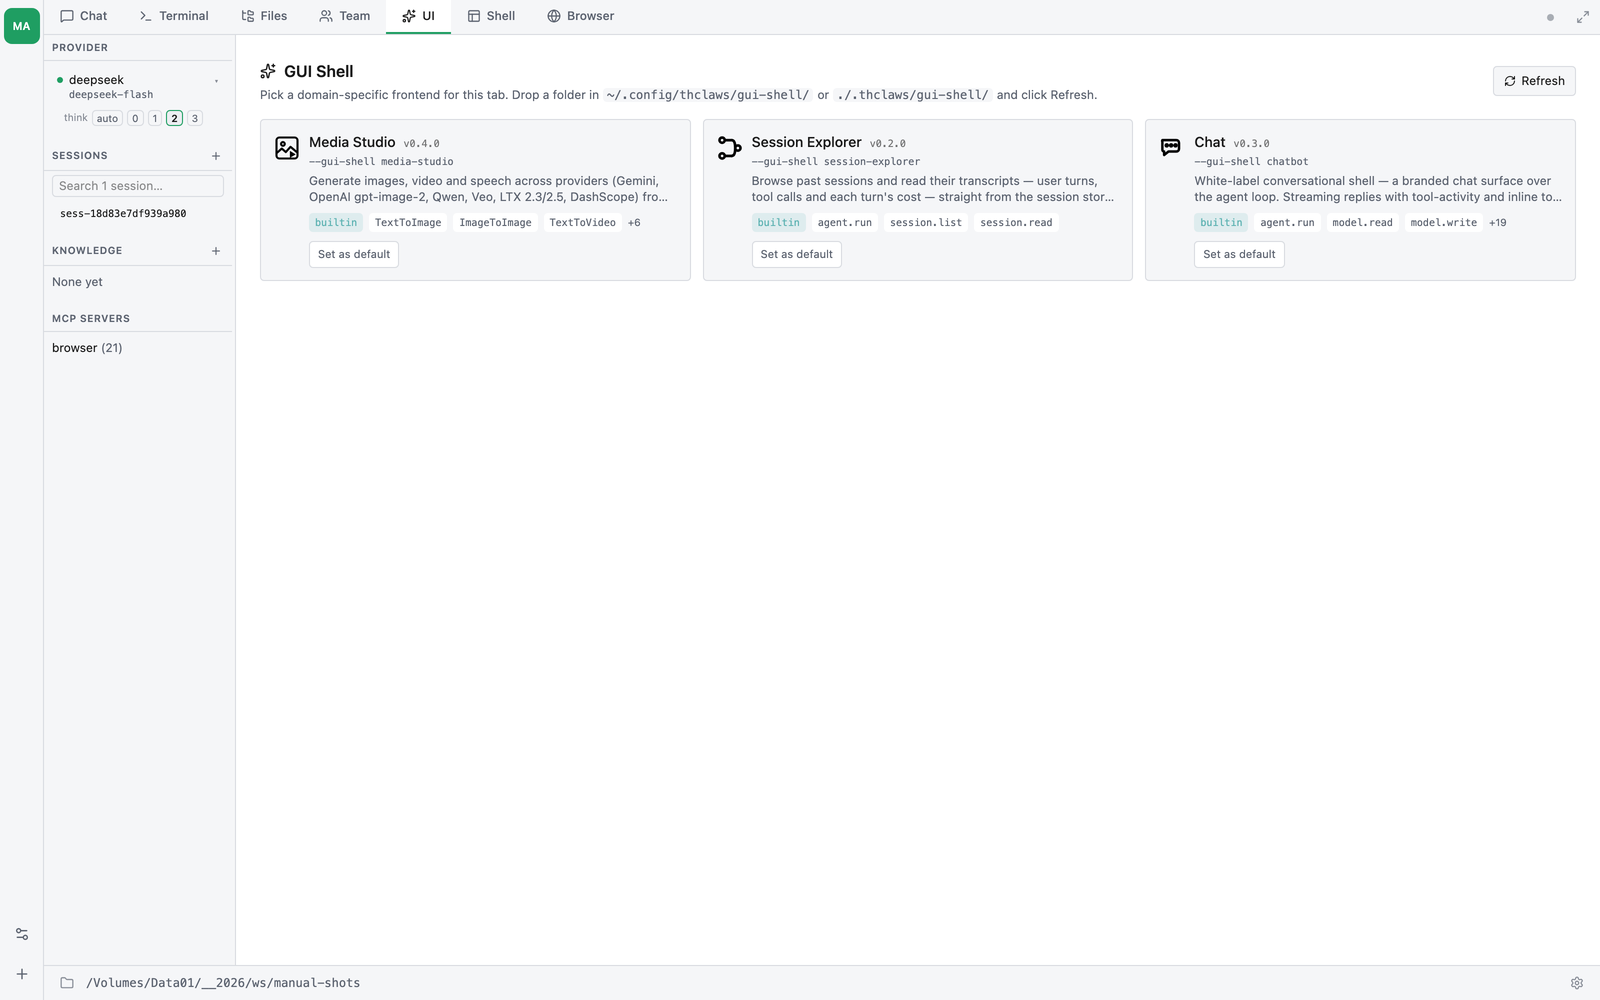
Task: Click the Media Studio image icon
Action: click(x=287, y=148)
